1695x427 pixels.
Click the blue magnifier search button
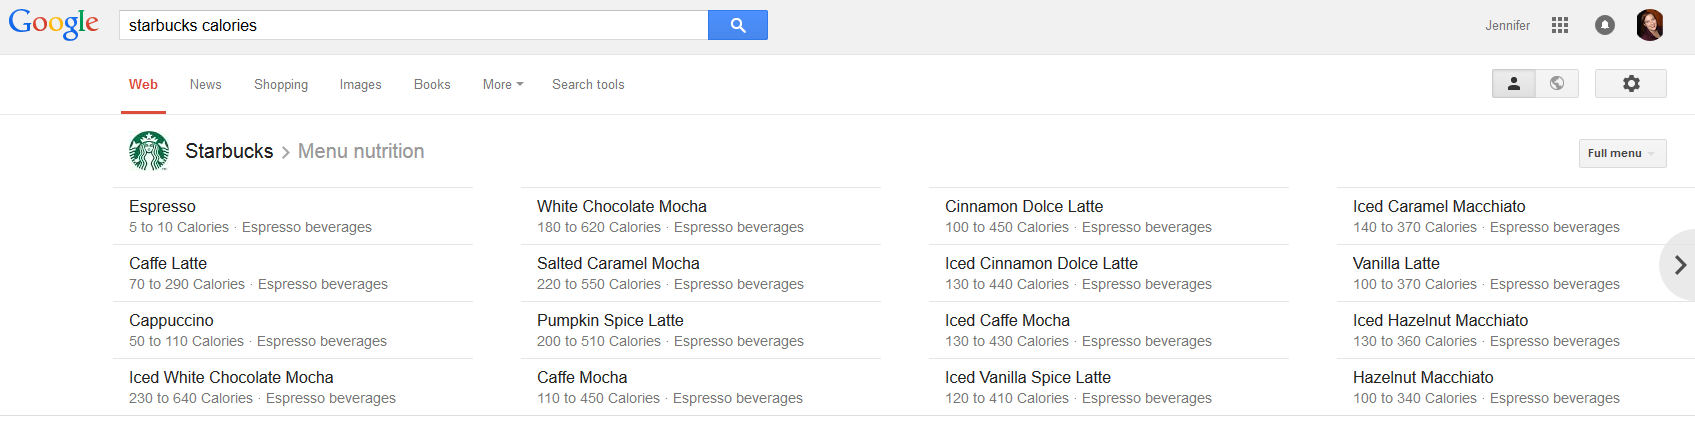coord(737,25)
